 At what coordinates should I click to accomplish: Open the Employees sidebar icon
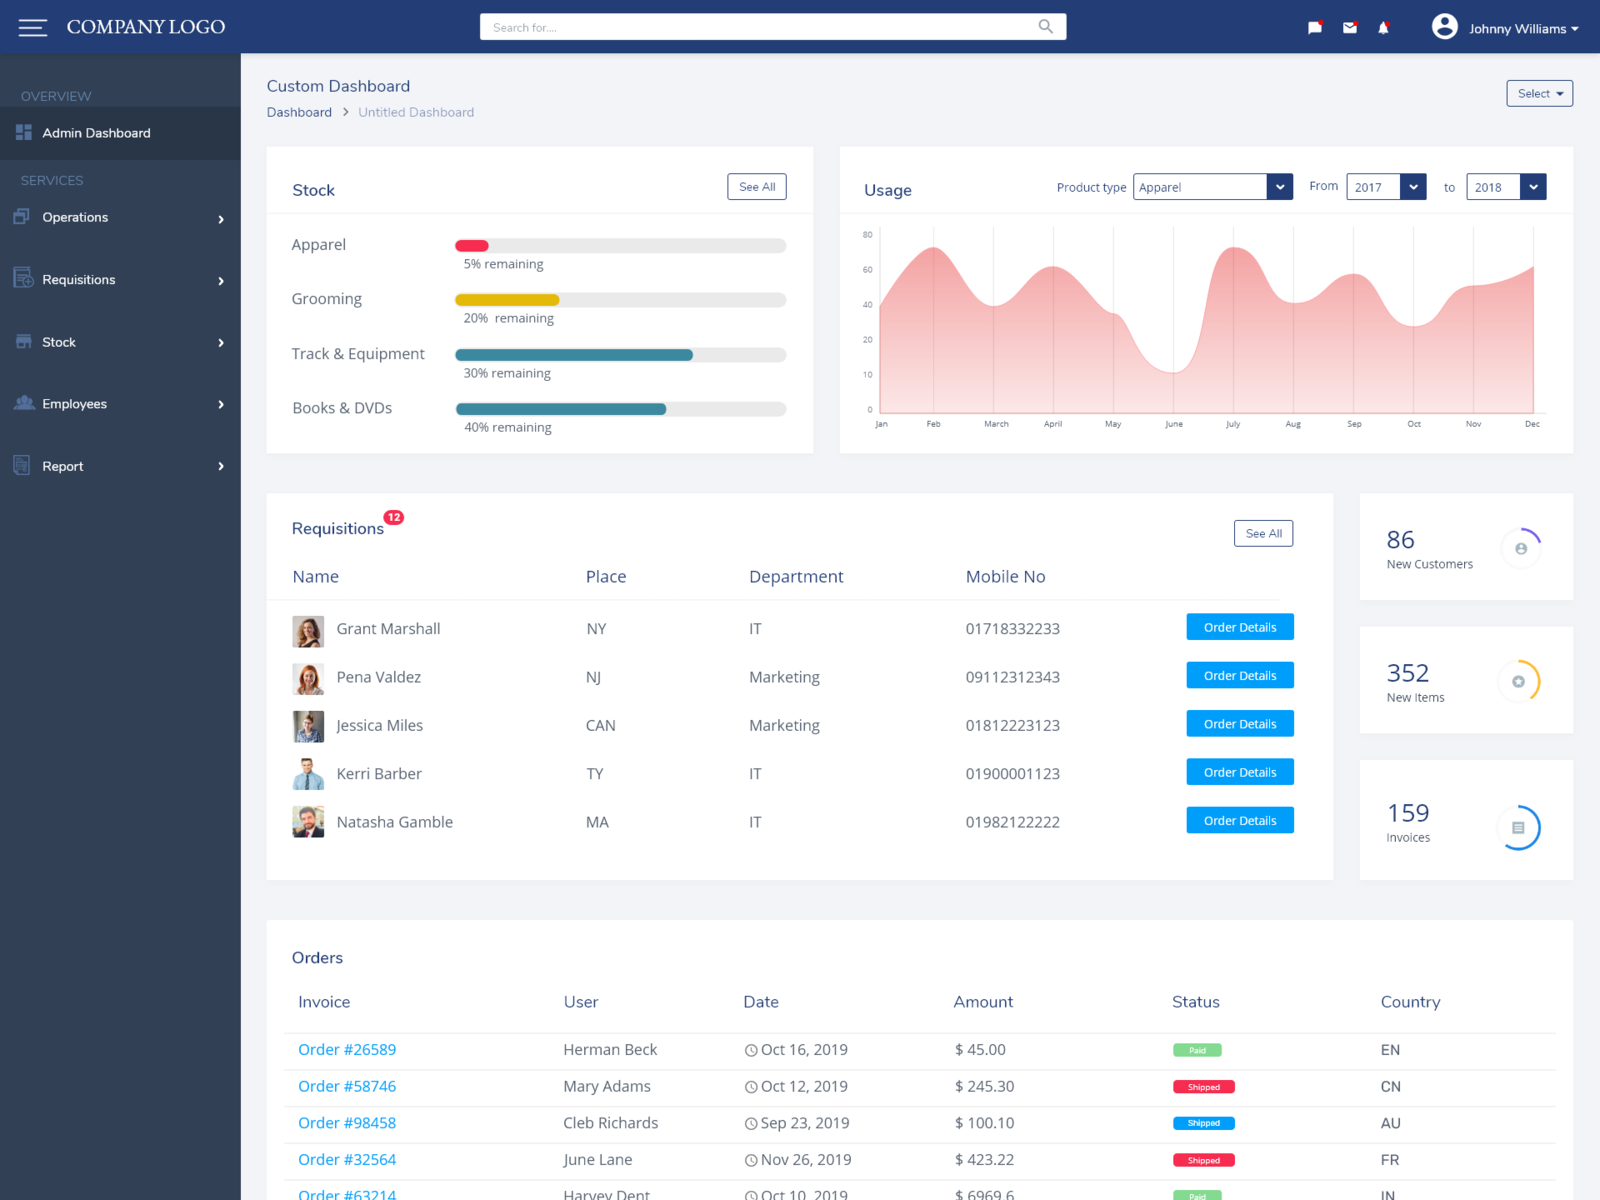click(22, 403)
